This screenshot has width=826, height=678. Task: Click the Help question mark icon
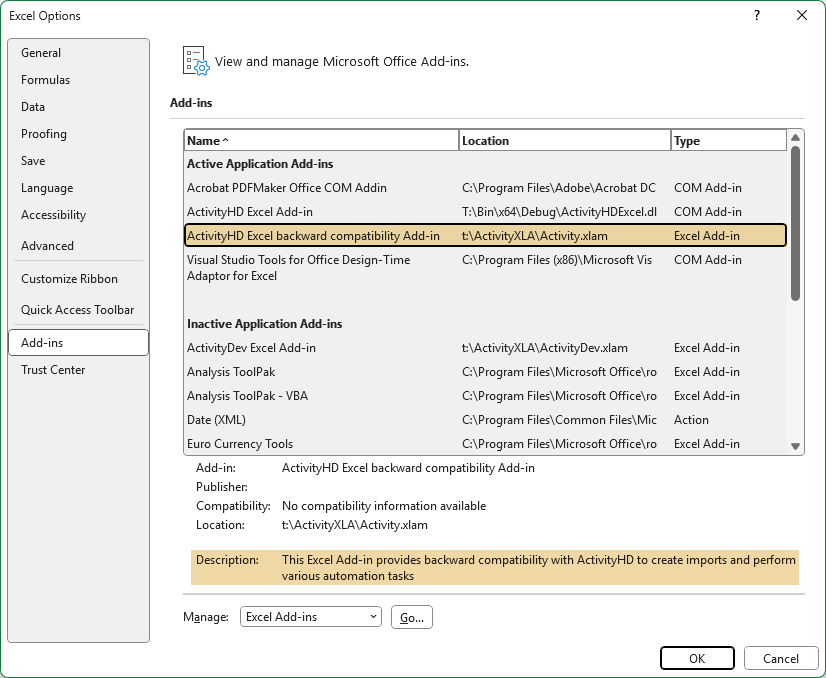point(756,15)
